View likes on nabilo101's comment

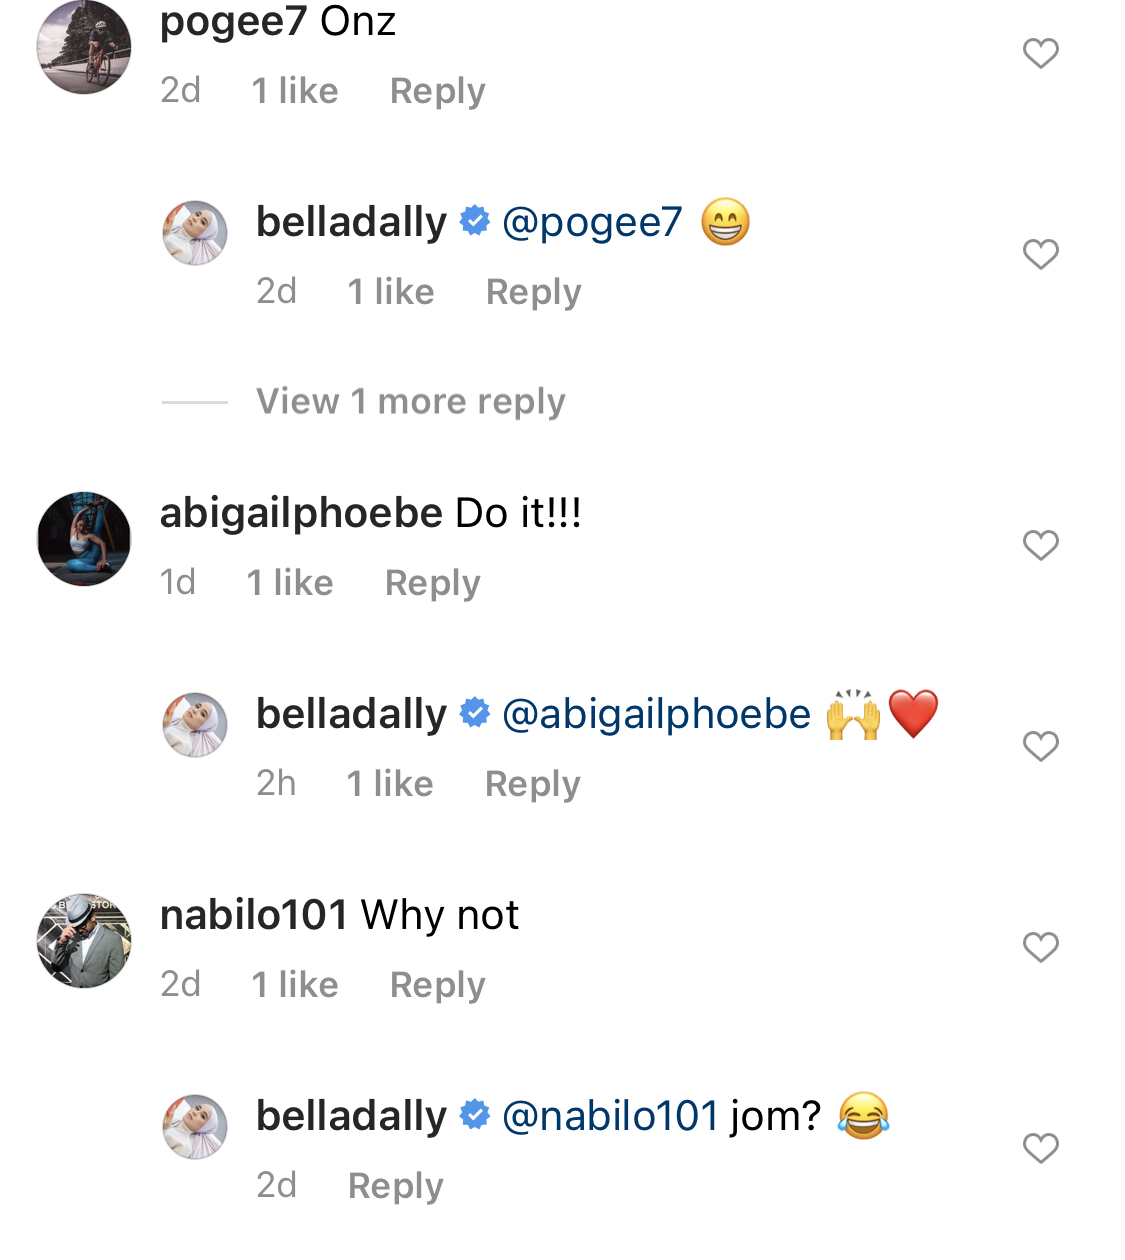(295, 985)
